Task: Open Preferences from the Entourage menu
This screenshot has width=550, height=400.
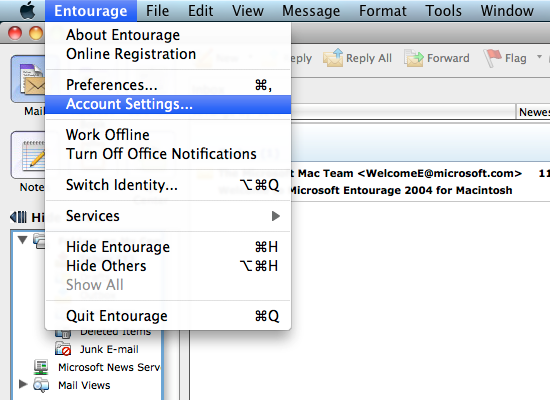Action: [x=168, y=85]
